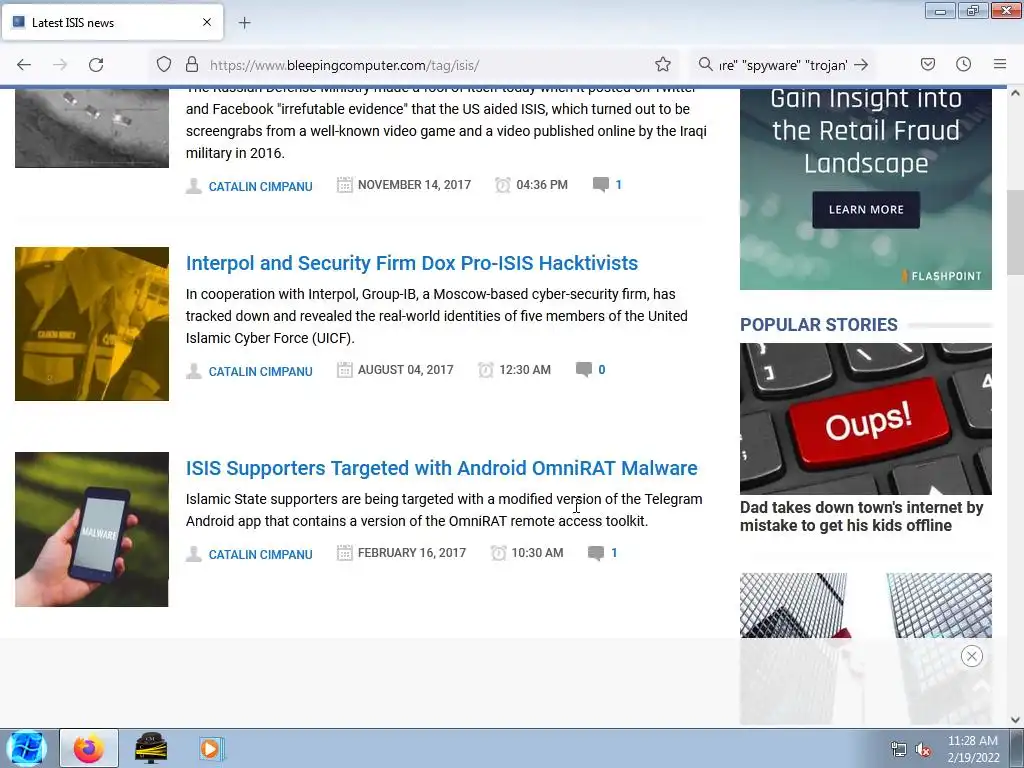Click the Oups! keyboard popular story image
Viewport: 1024px width, 768px height.
coord(866,419)
